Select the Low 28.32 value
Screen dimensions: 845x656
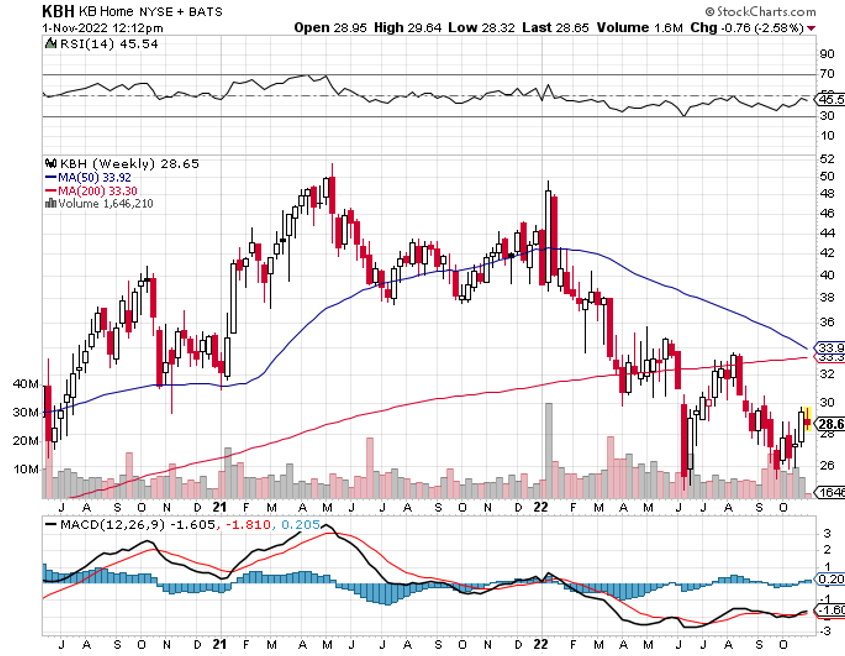[x=482, y=27]
